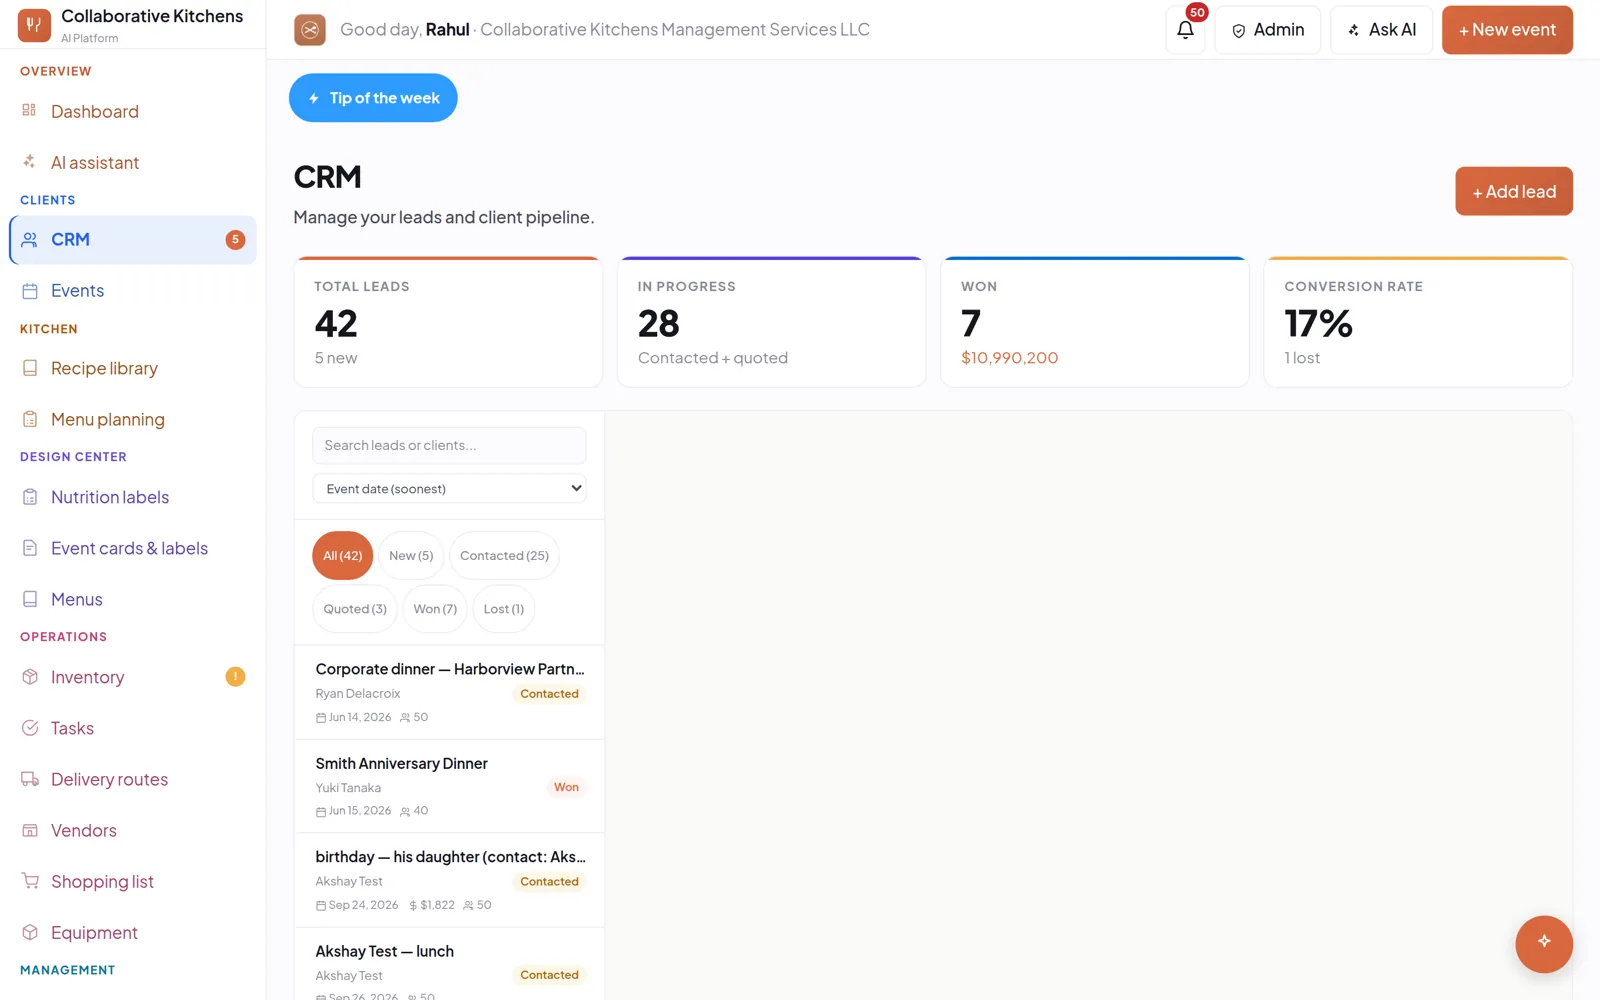Filter leads by New (5)

pos(411,555)
